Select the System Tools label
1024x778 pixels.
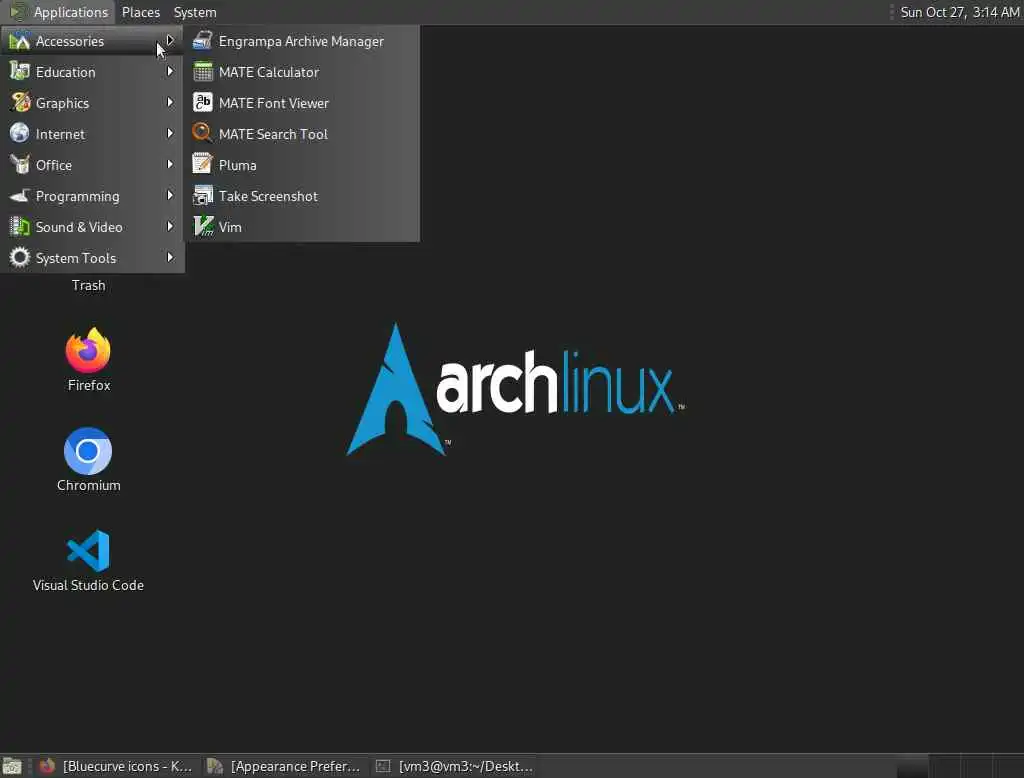(x=76, y=258)
